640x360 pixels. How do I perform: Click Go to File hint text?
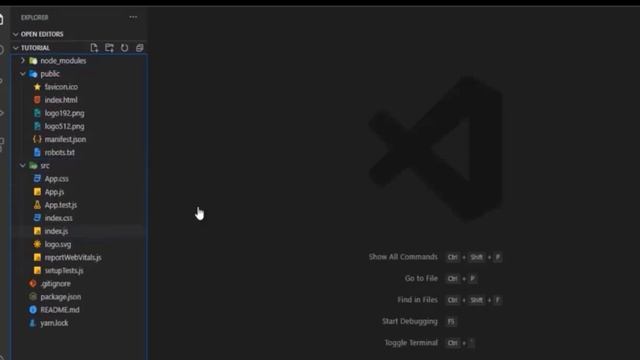421,278
